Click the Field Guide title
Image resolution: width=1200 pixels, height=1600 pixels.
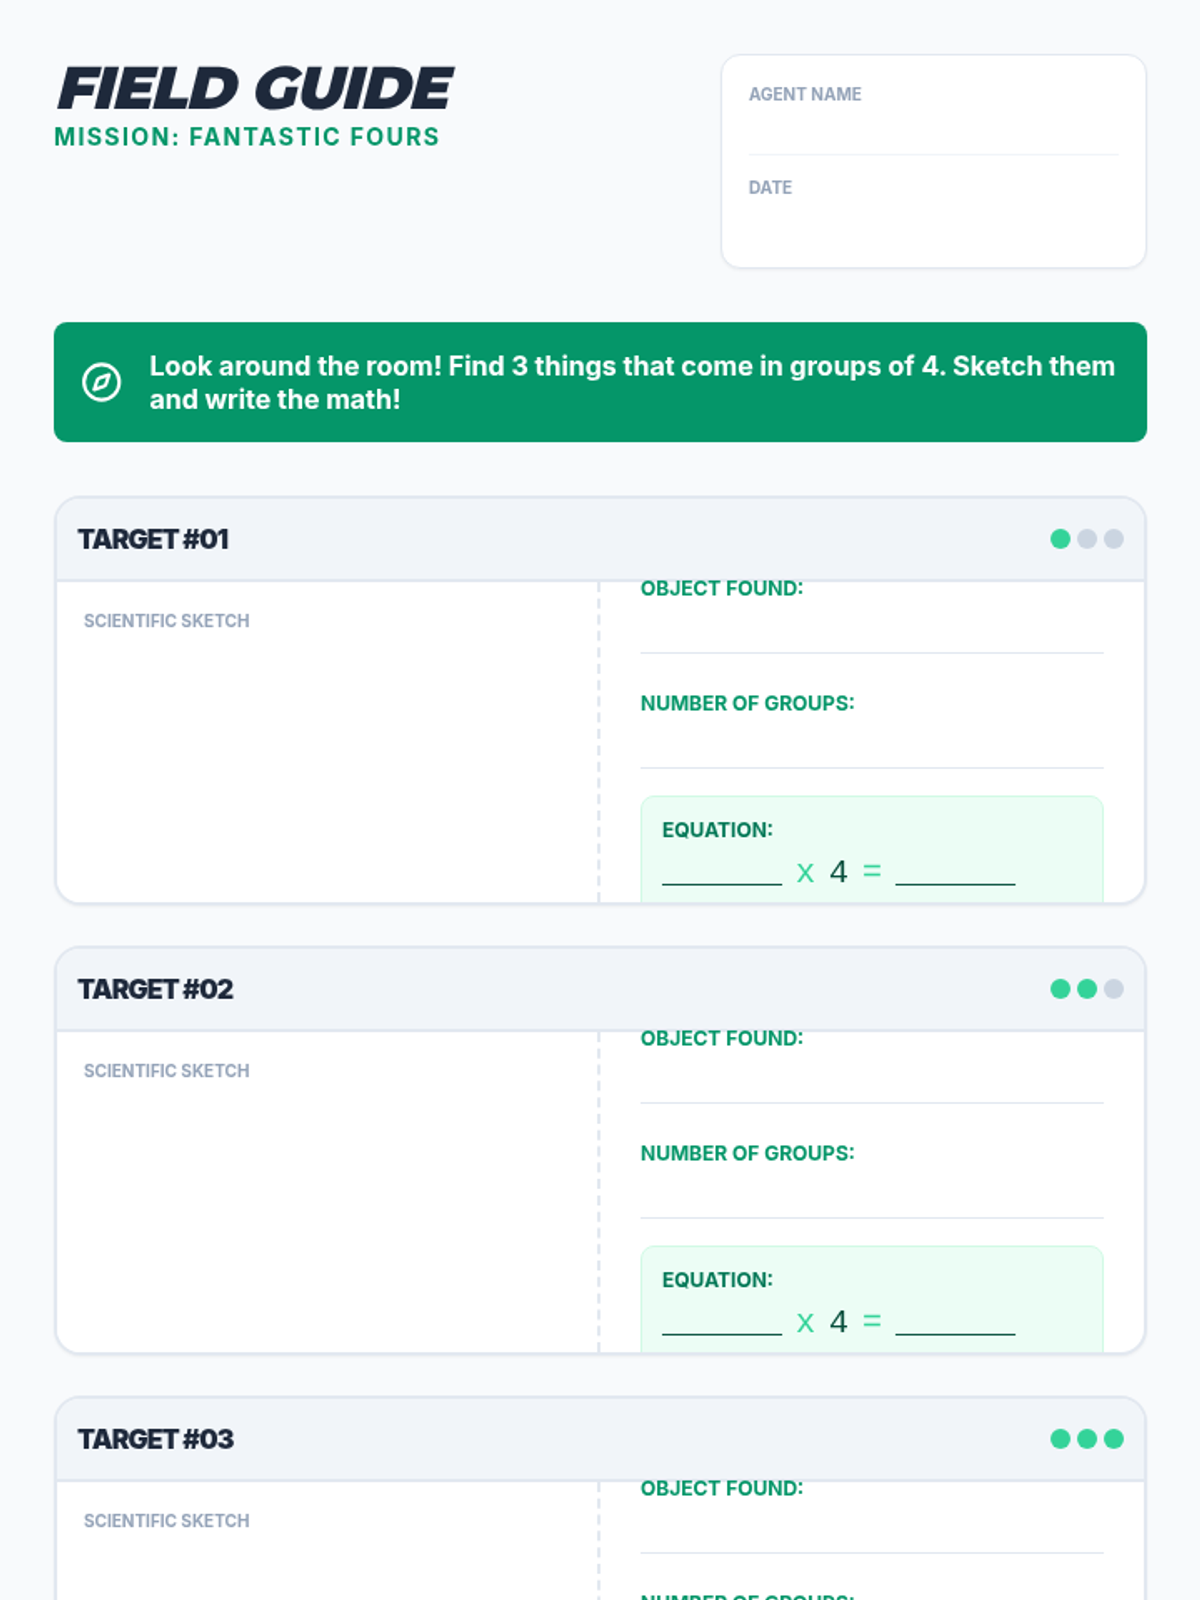click(255, 88)
